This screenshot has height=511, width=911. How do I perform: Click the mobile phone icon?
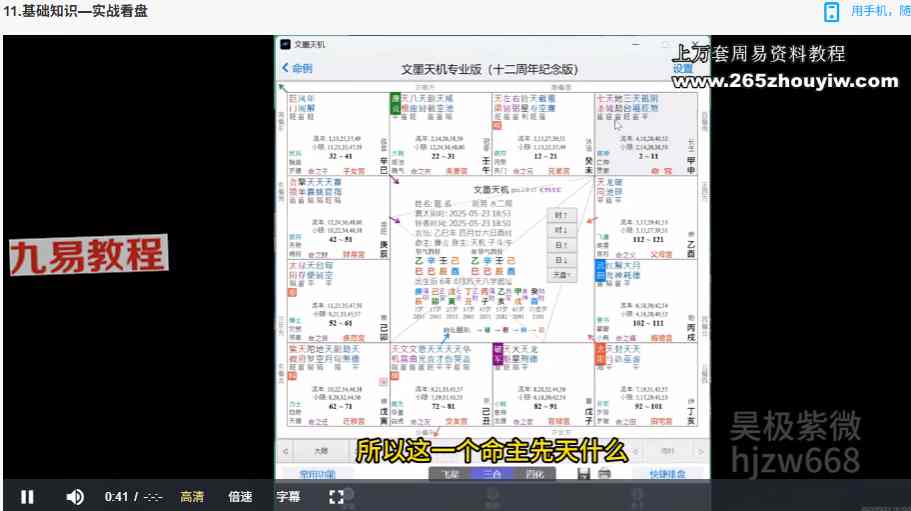[831, 12]
